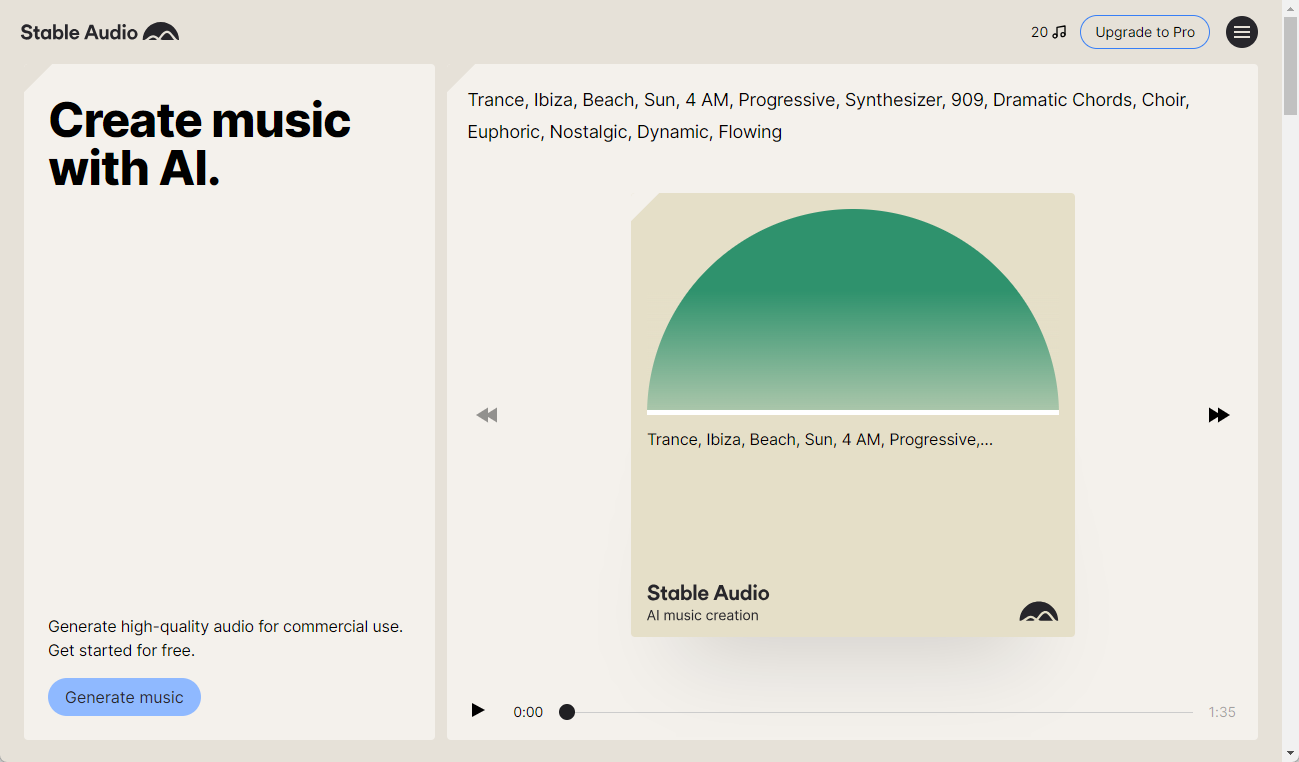Screen dimensions: 1299x762
Task: Click the wave icon on the album card
Action: (x=1039, y=612)
